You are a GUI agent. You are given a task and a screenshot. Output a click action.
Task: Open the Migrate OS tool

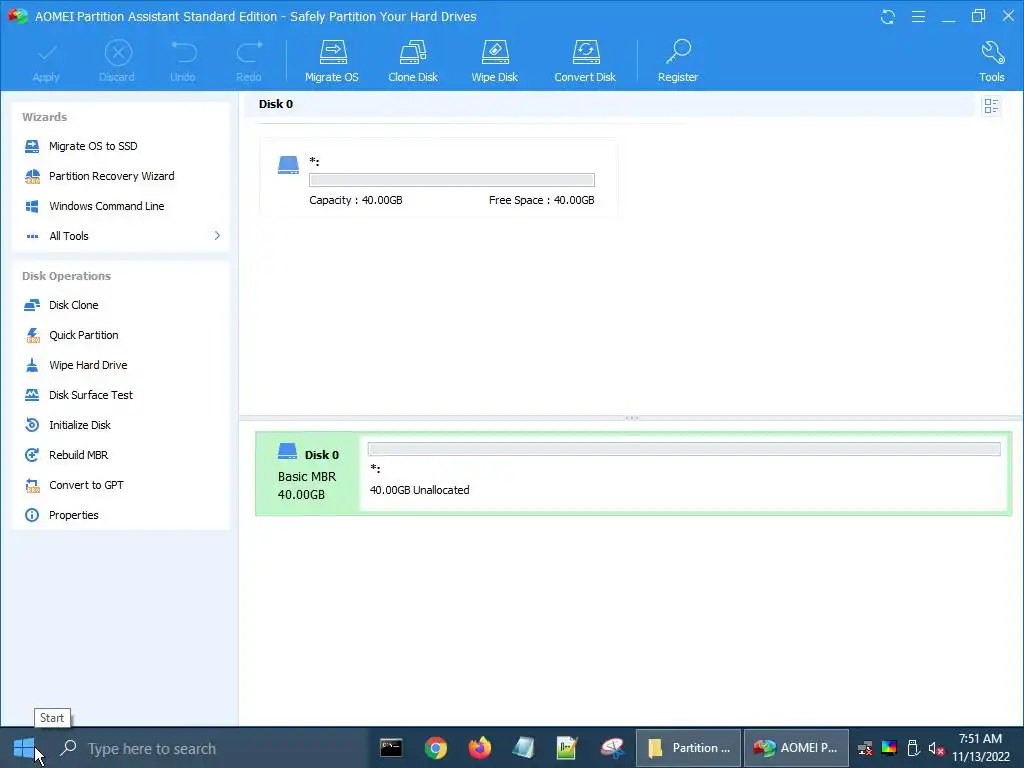pyautogui.click(x=332, y=62)
